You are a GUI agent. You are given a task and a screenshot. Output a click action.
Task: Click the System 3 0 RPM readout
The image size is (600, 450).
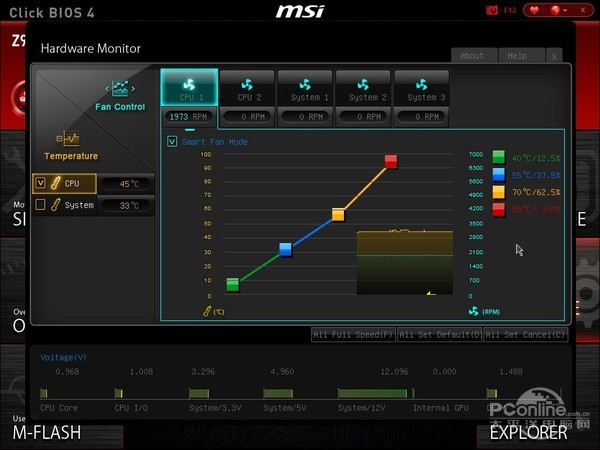pos(422,117)
